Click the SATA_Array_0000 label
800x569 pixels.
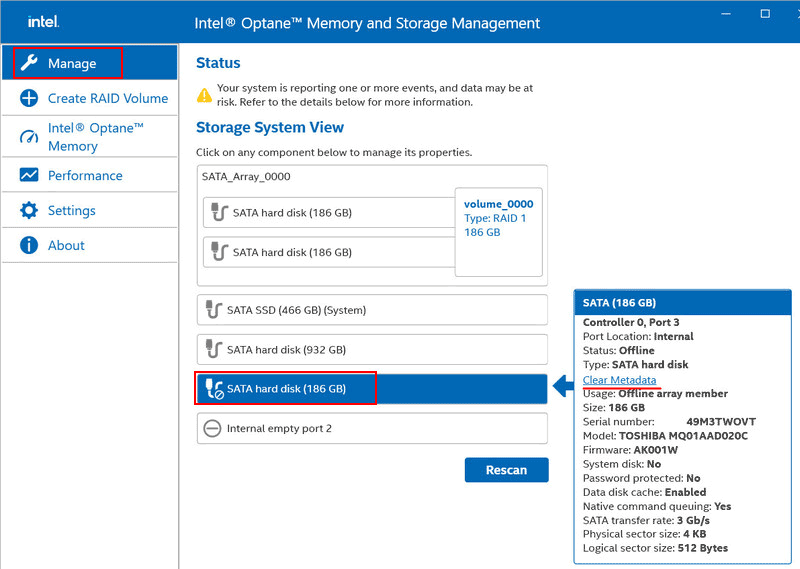tap(246, 176)
